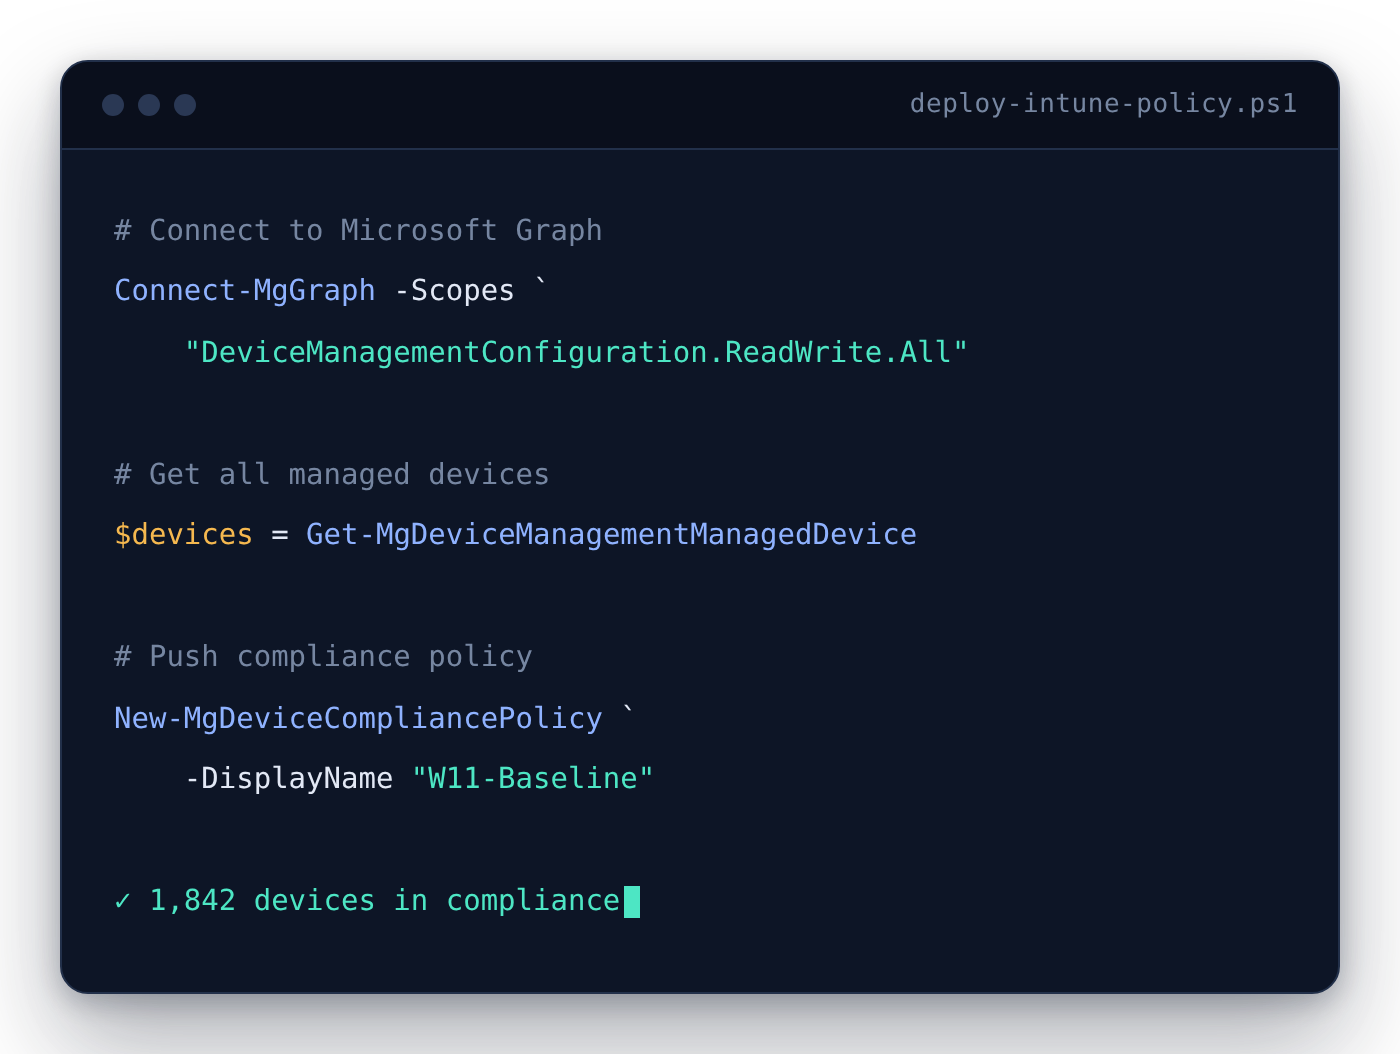The image size is (1400, 1056).
Task: Click the "# Get all managed devices" comment
Action: point(332,475)
